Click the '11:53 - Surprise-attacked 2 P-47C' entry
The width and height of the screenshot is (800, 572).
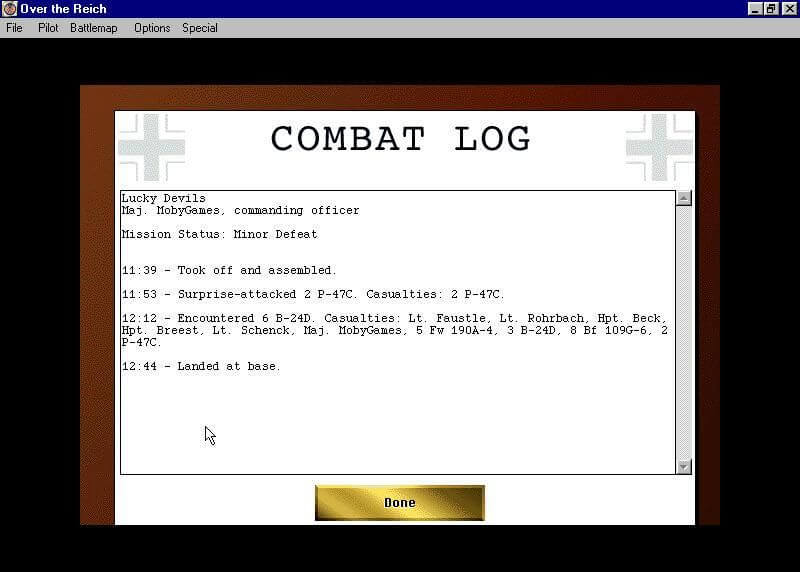coord(313,294)
